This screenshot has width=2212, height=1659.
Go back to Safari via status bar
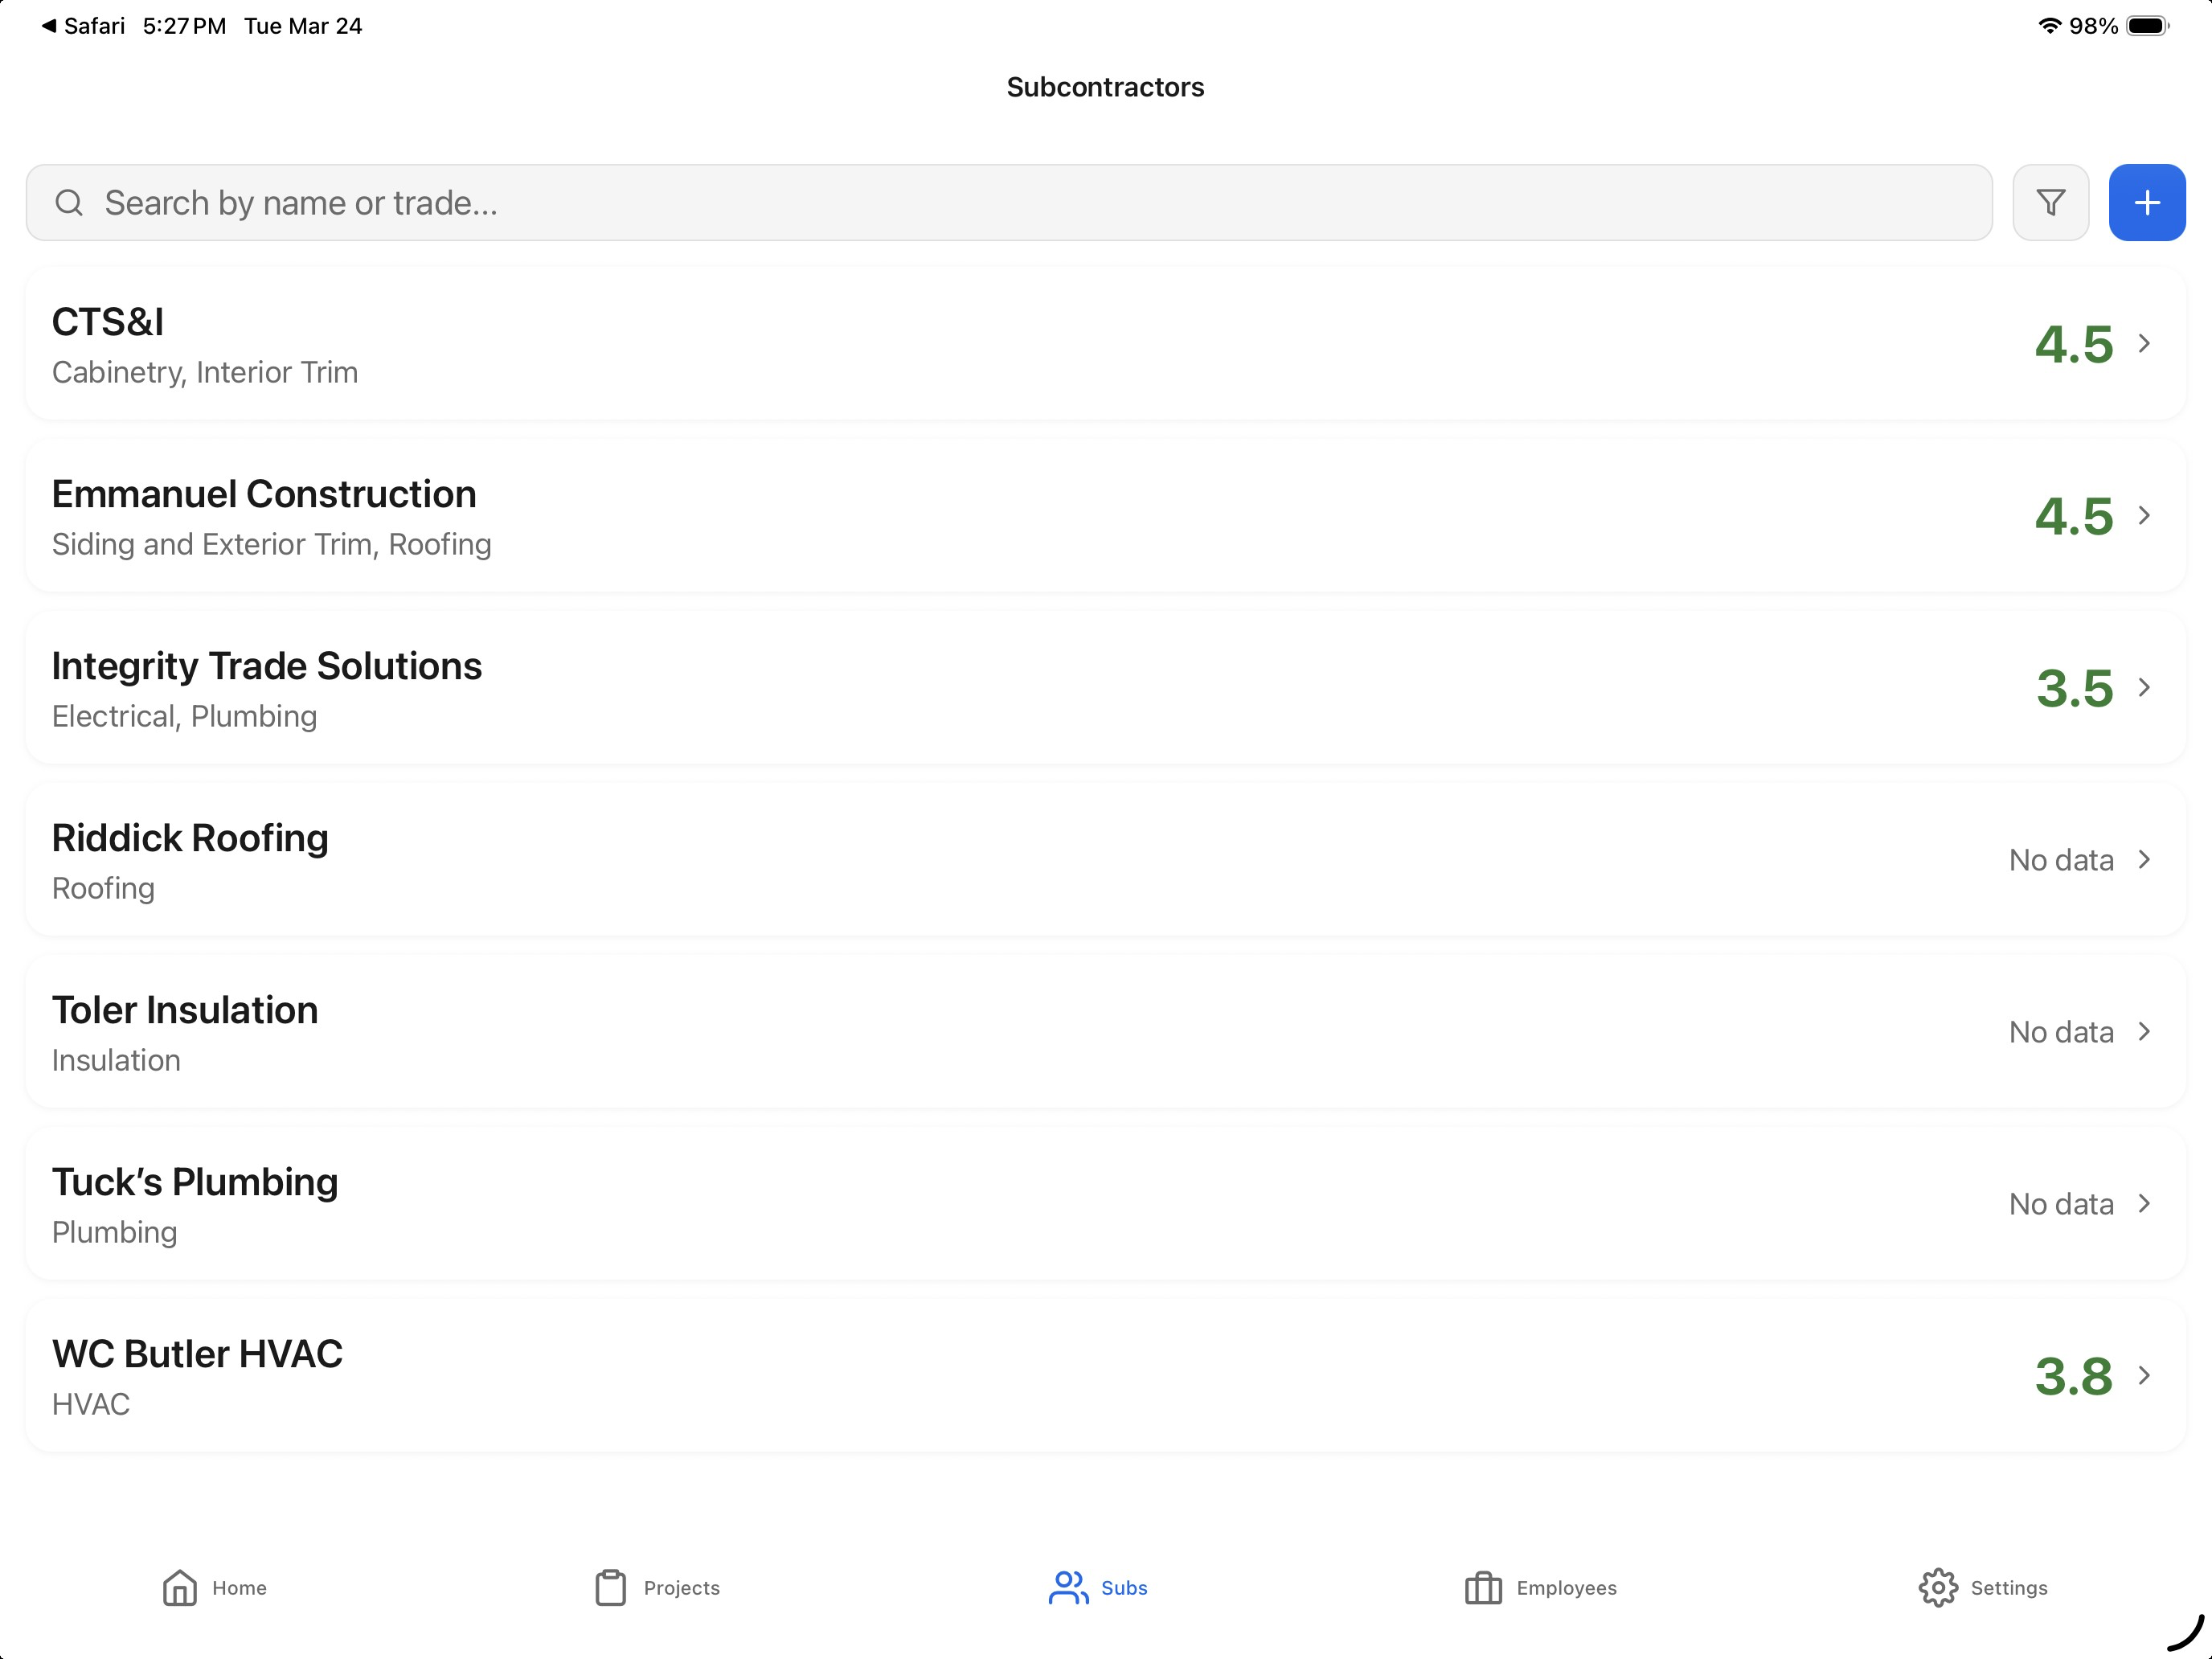pyautogui.click(x=83, y=26)
